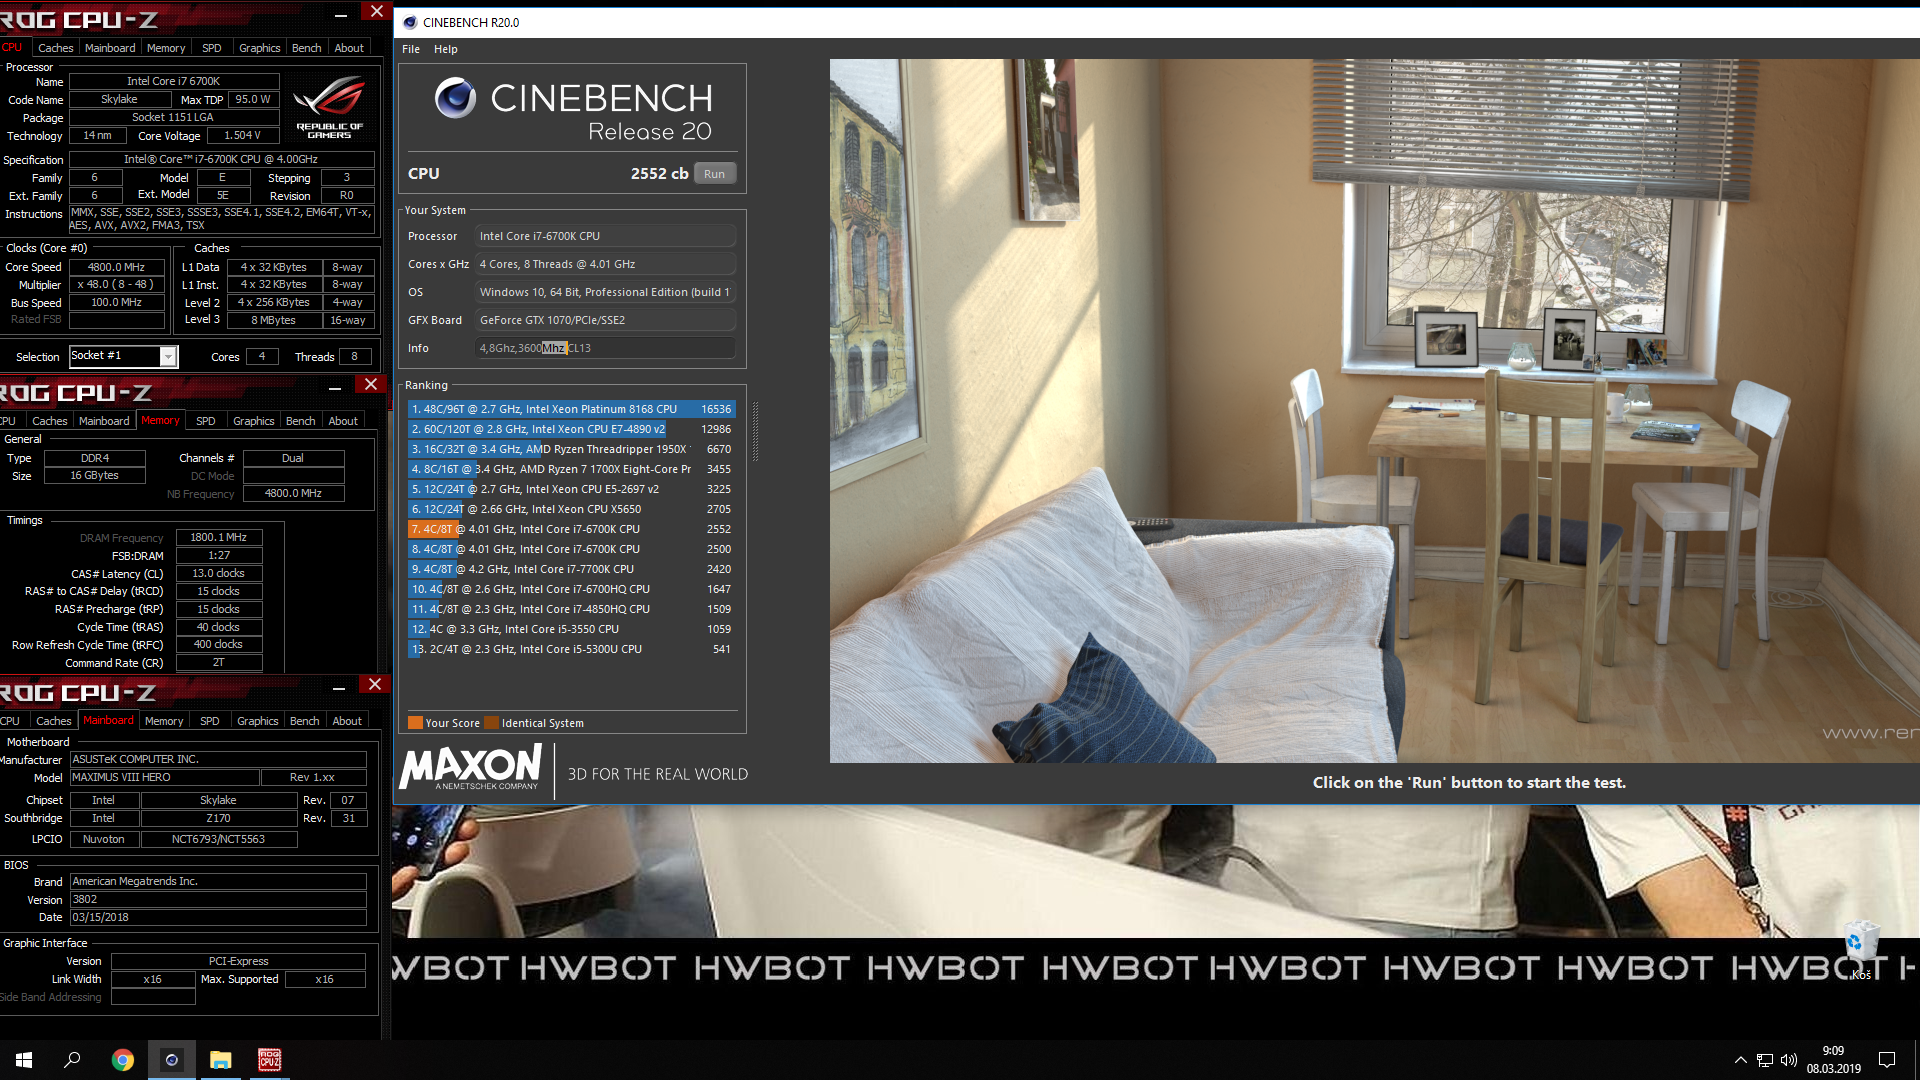Open Graphics tab in bottom CPU-Z window
Image resolution: width=1920 pixels, height=1080 pixels.
tap(258, 721)
